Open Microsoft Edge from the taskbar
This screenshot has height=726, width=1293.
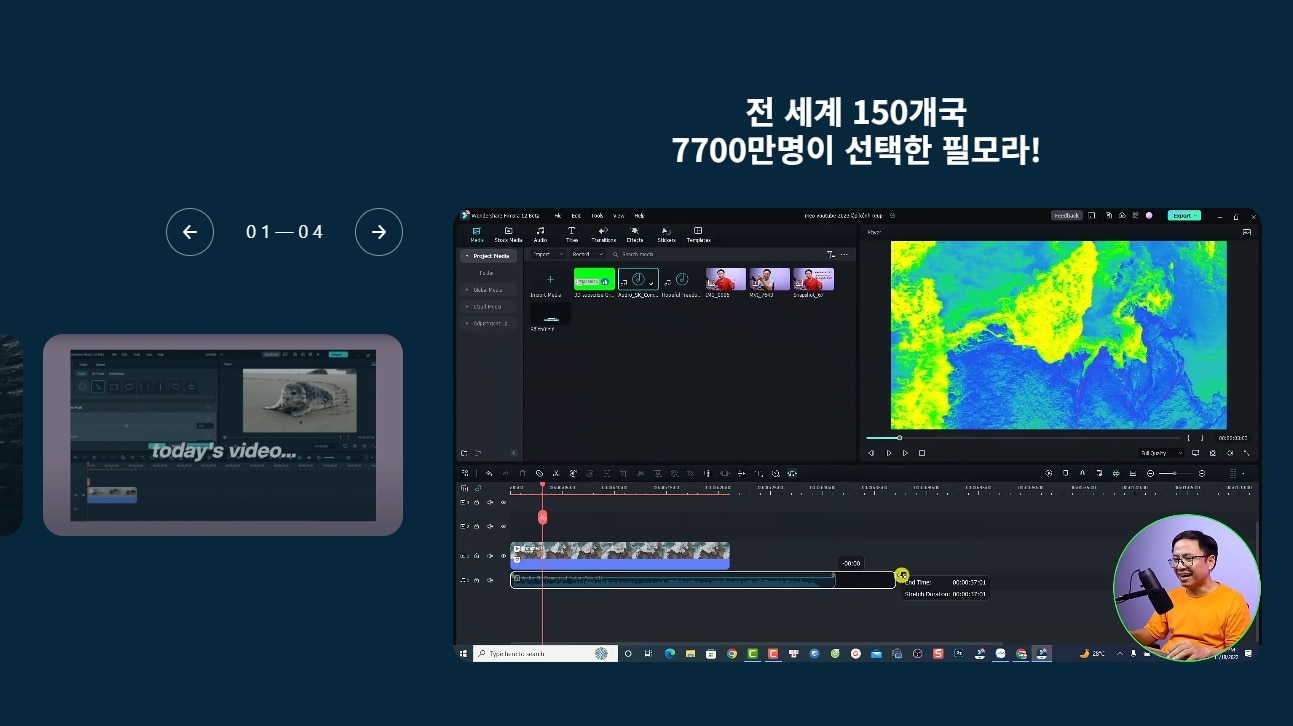coord(670,653)
